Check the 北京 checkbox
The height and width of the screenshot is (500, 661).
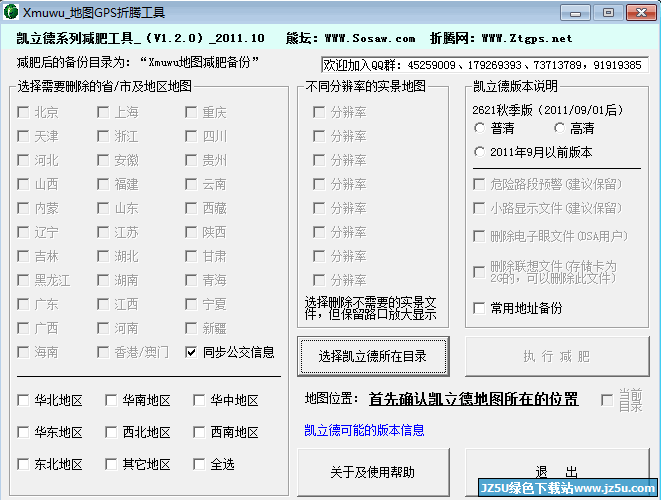(23, 112)
